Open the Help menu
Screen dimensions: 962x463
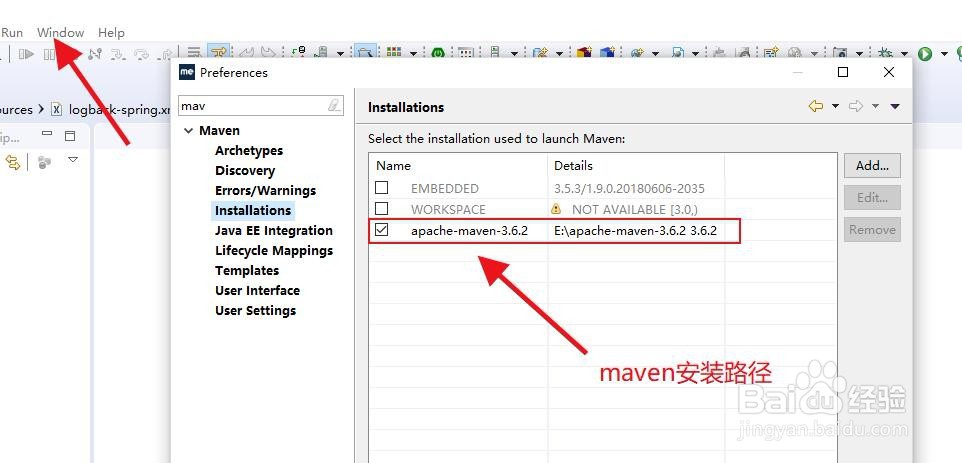point(111,33)
